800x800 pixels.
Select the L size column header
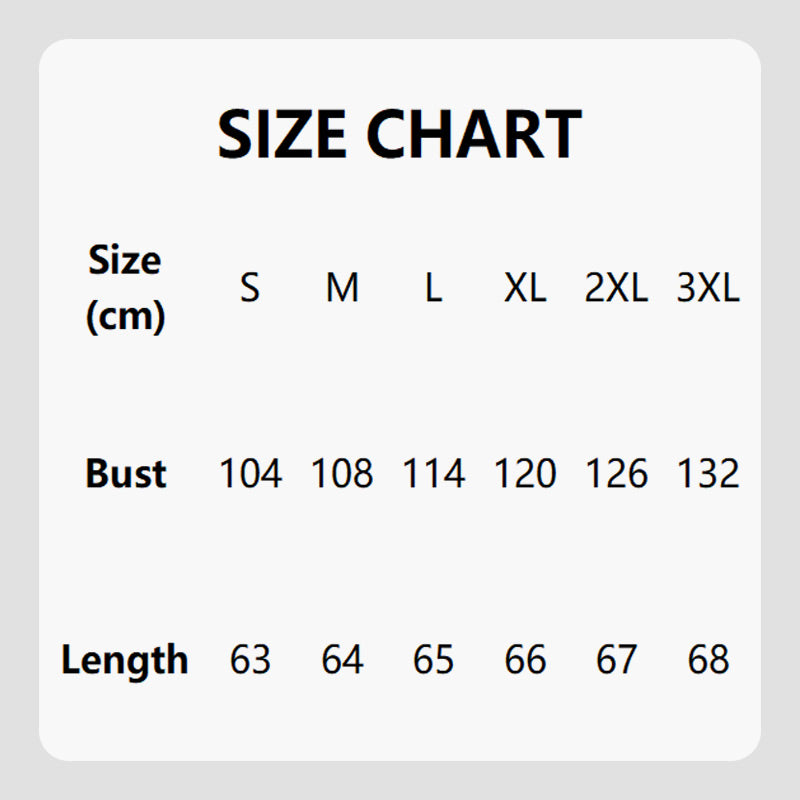click(x=433, y=289)
